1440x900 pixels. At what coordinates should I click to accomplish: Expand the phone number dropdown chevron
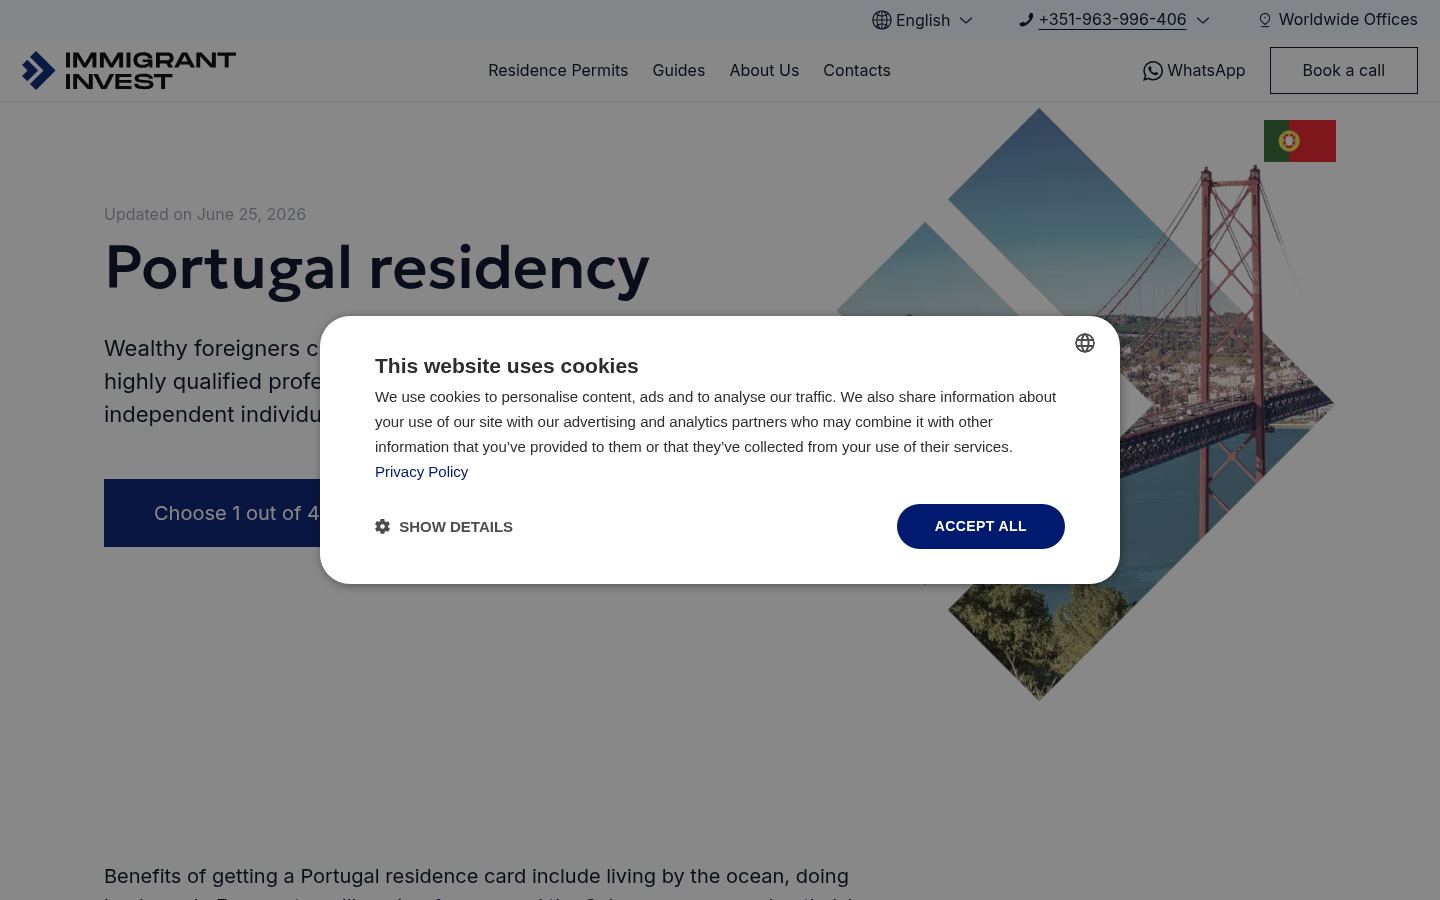[x=1203, y=20]
